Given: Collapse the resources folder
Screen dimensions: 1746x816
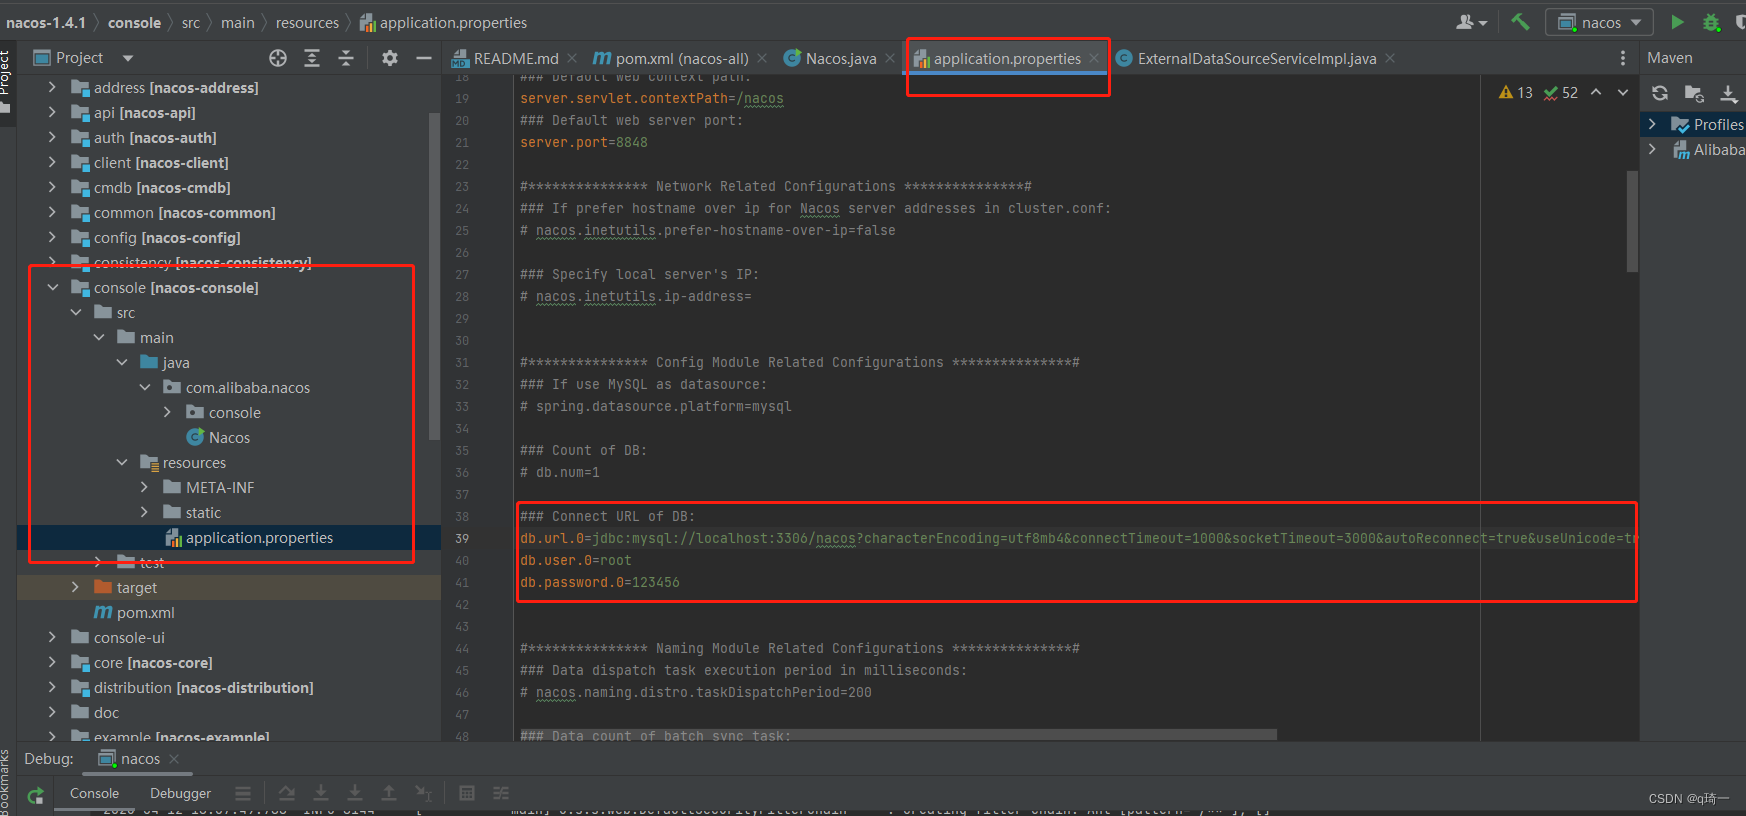Looking at the screenshot, I should point(121,462).
